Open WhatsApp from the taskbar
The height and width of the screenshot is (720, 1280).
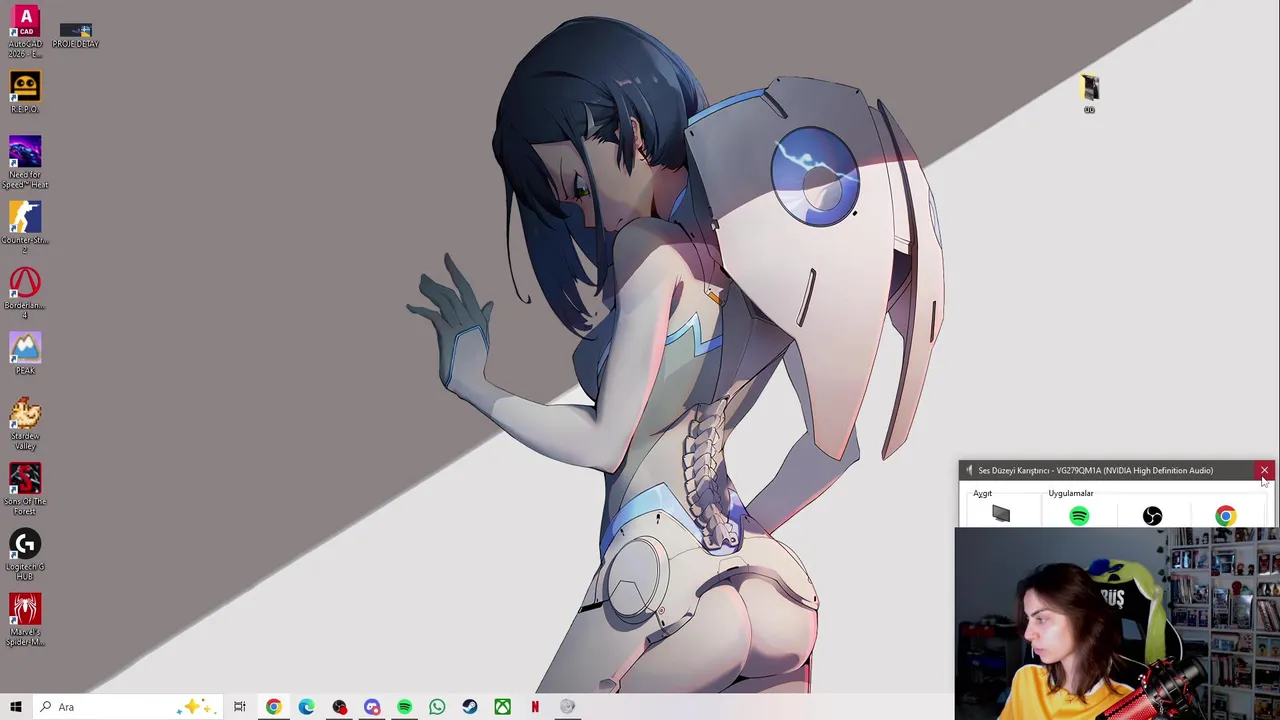(437, 707)
